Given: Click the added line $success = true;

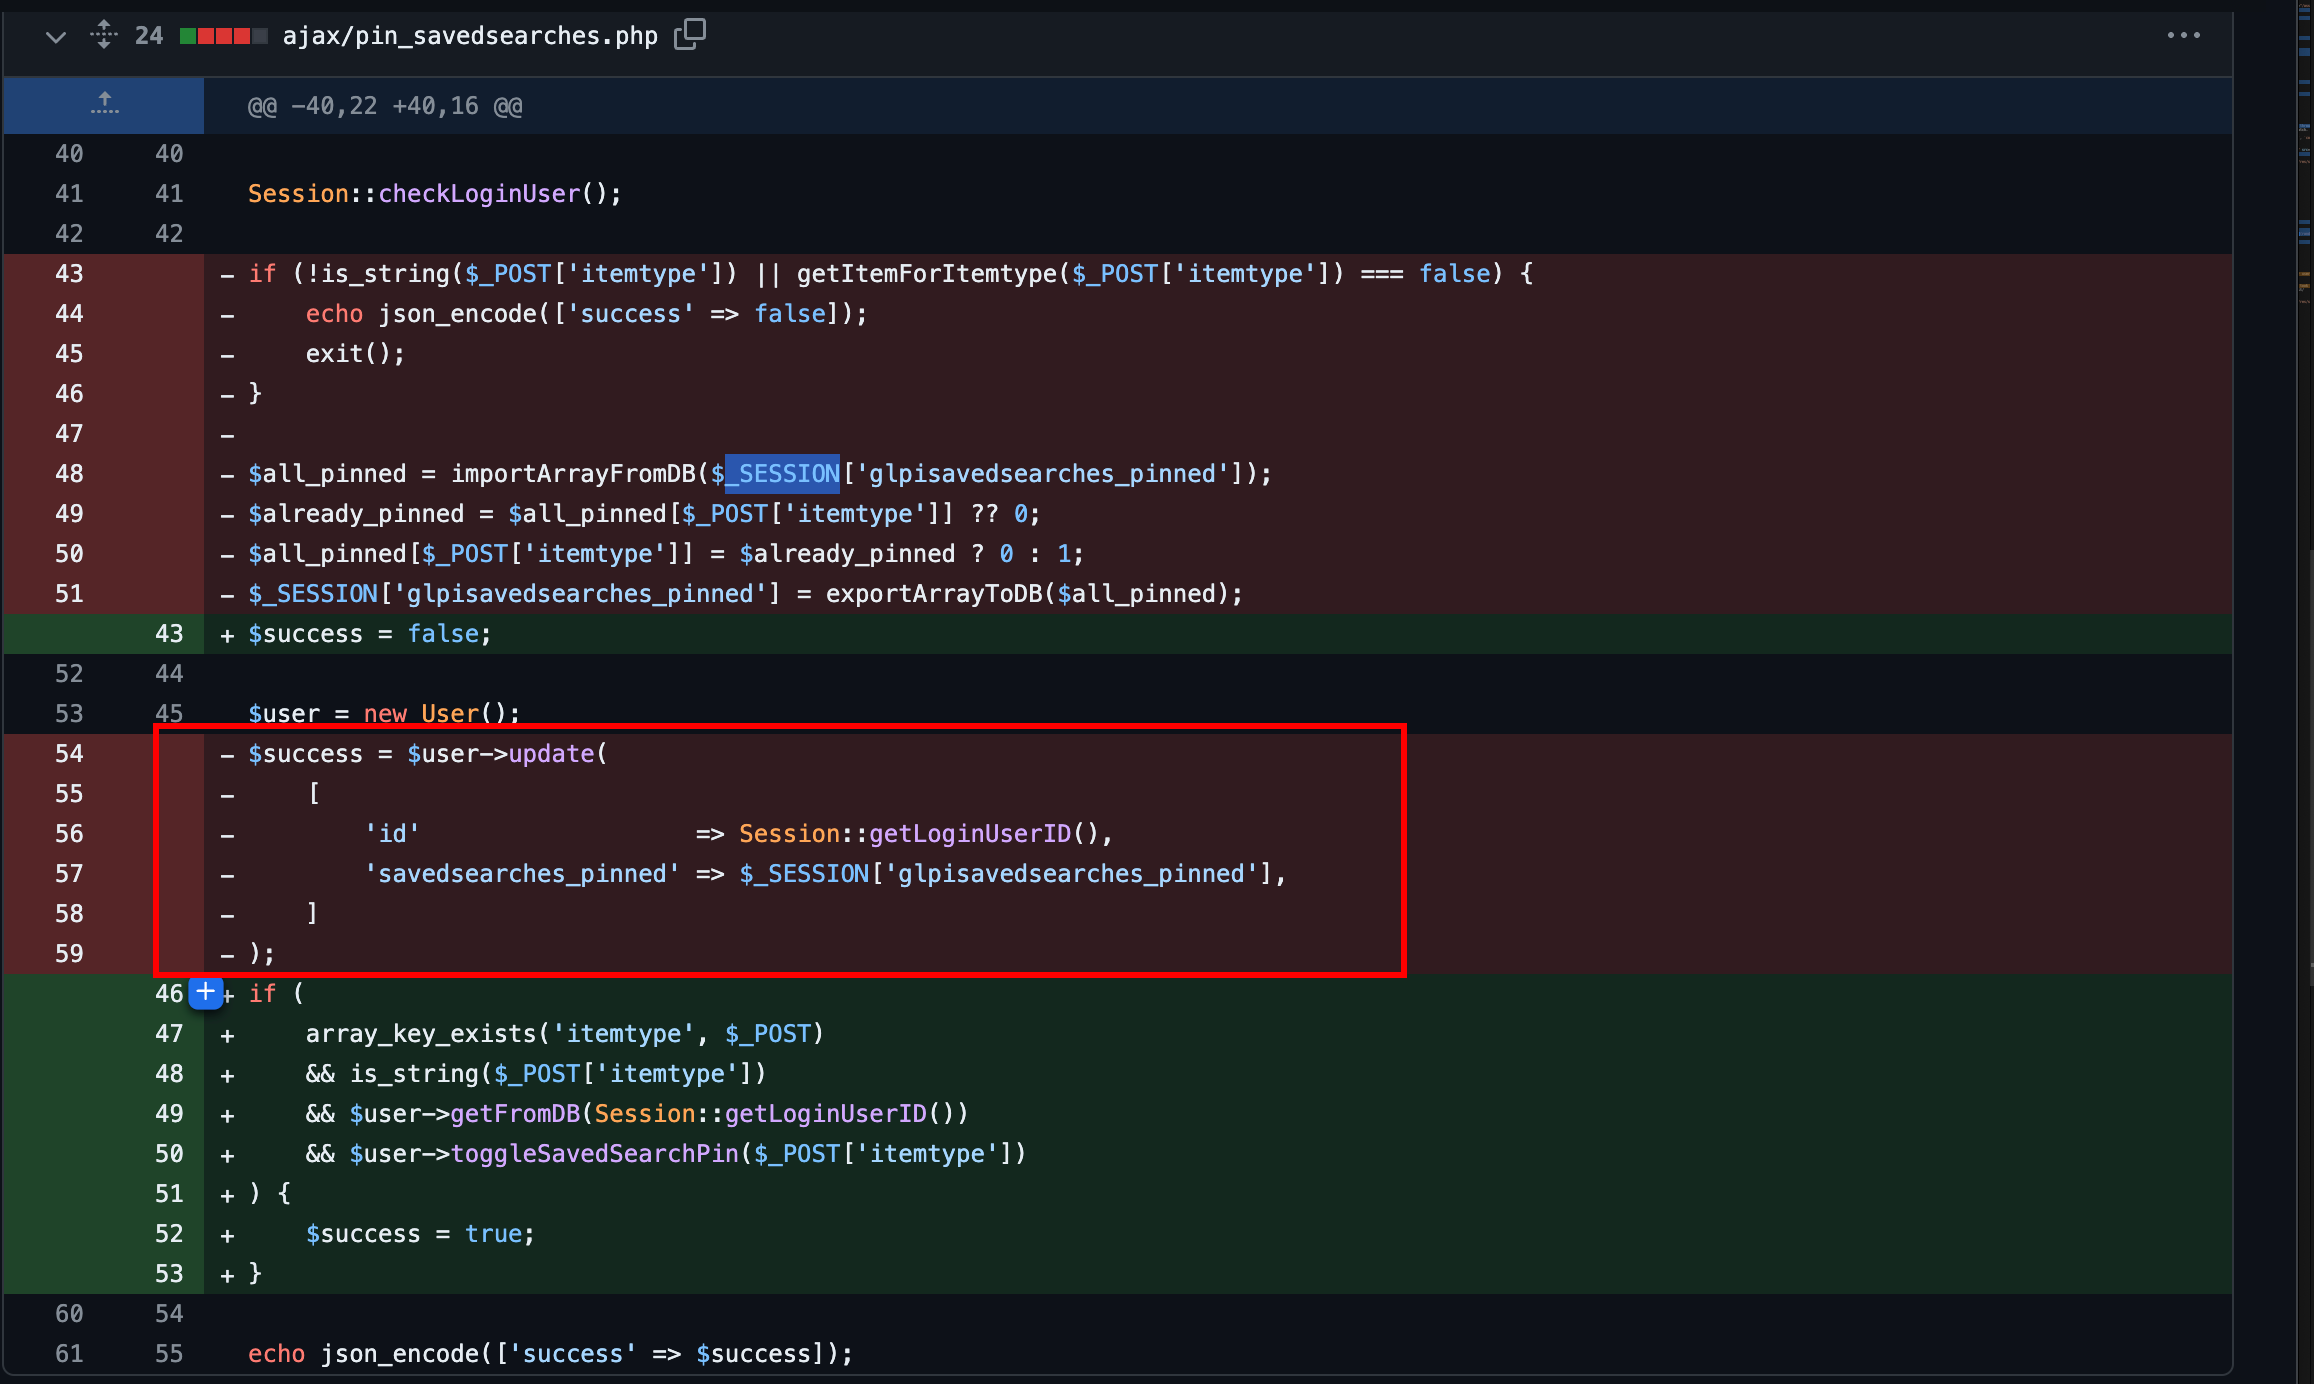Looking at the screenshot, I should [x=420, y=1233].
